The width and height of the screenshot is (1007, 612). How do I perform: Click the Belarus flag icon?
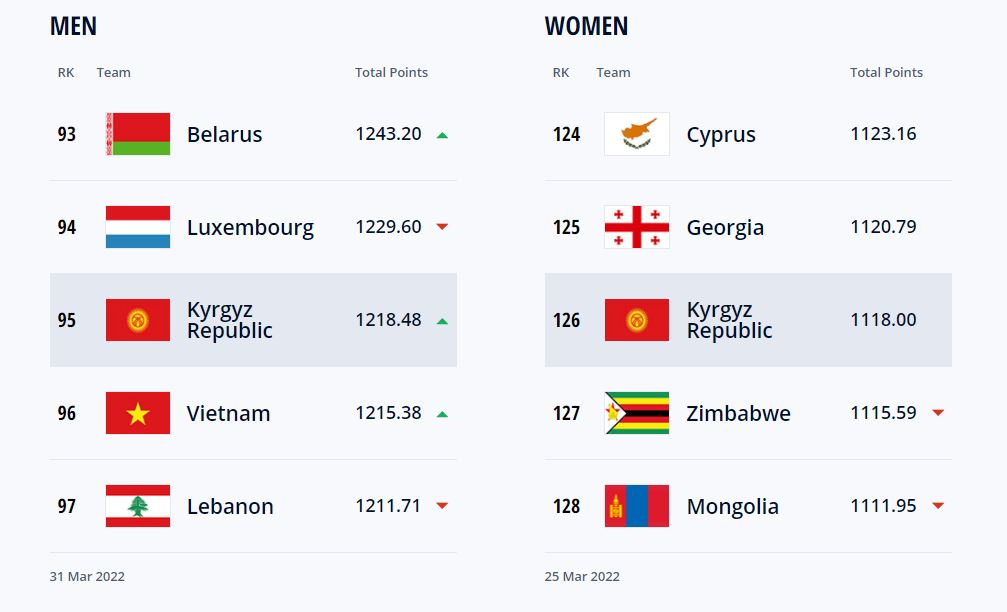coord(138,134)
